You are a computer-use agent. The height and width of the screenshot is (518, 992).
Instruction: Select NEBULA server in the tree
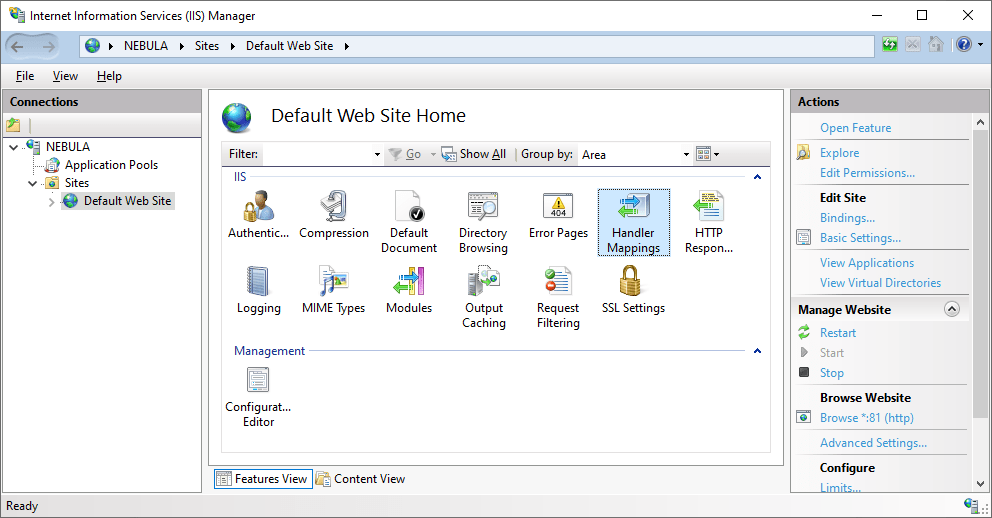point(68,147)
